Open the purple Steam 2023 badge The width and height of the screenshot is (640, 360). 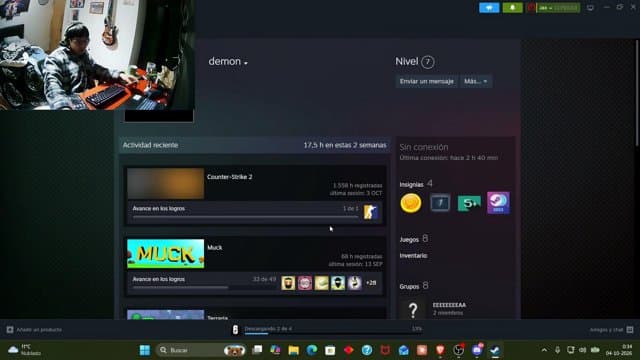tap(498, 203)
